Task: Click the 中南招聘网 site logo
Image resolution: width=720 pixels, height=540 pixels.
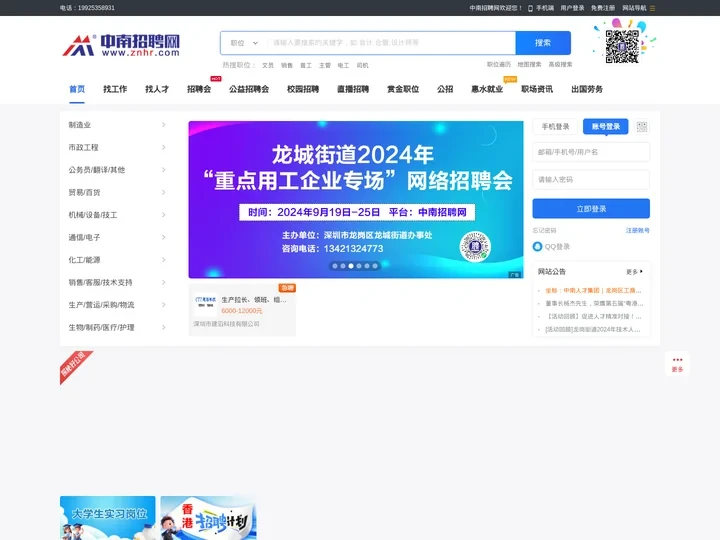Action: (121, 45)
